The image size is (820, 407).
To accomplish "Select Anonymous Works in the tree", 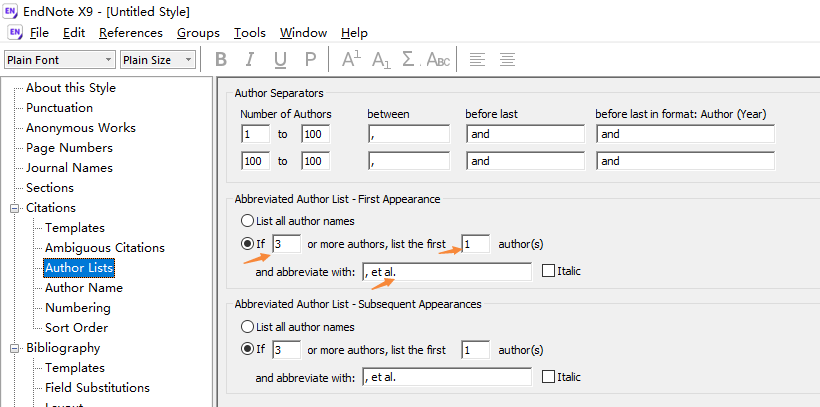I will click(x=81, y=128).
